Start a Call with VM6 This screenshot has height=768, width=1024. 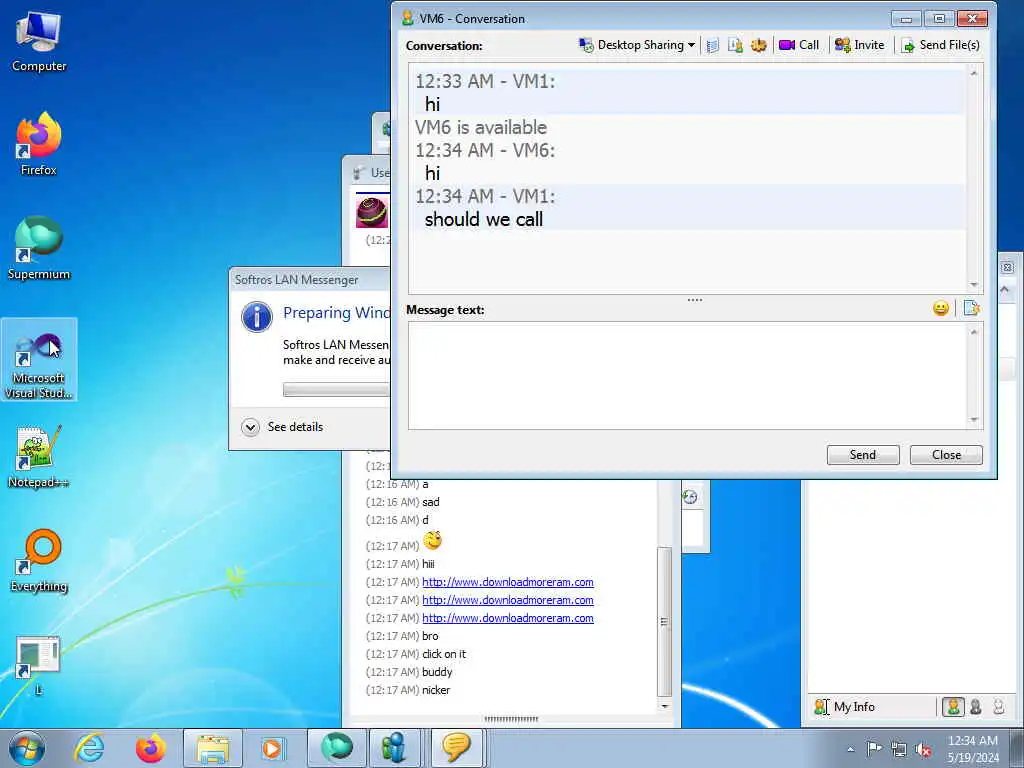pos(799,45)
